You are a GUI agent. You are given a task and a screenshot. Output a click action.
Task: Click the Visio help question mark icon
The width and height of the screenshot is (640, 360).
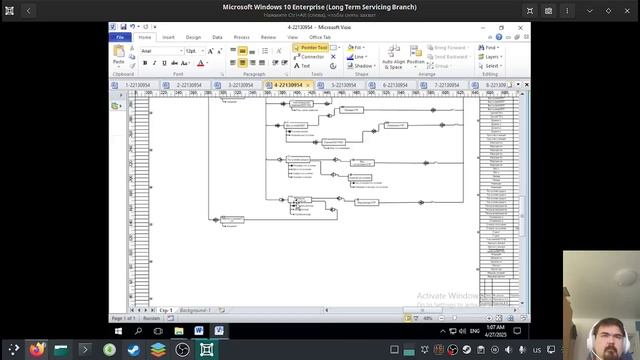(x=499, y=37)
